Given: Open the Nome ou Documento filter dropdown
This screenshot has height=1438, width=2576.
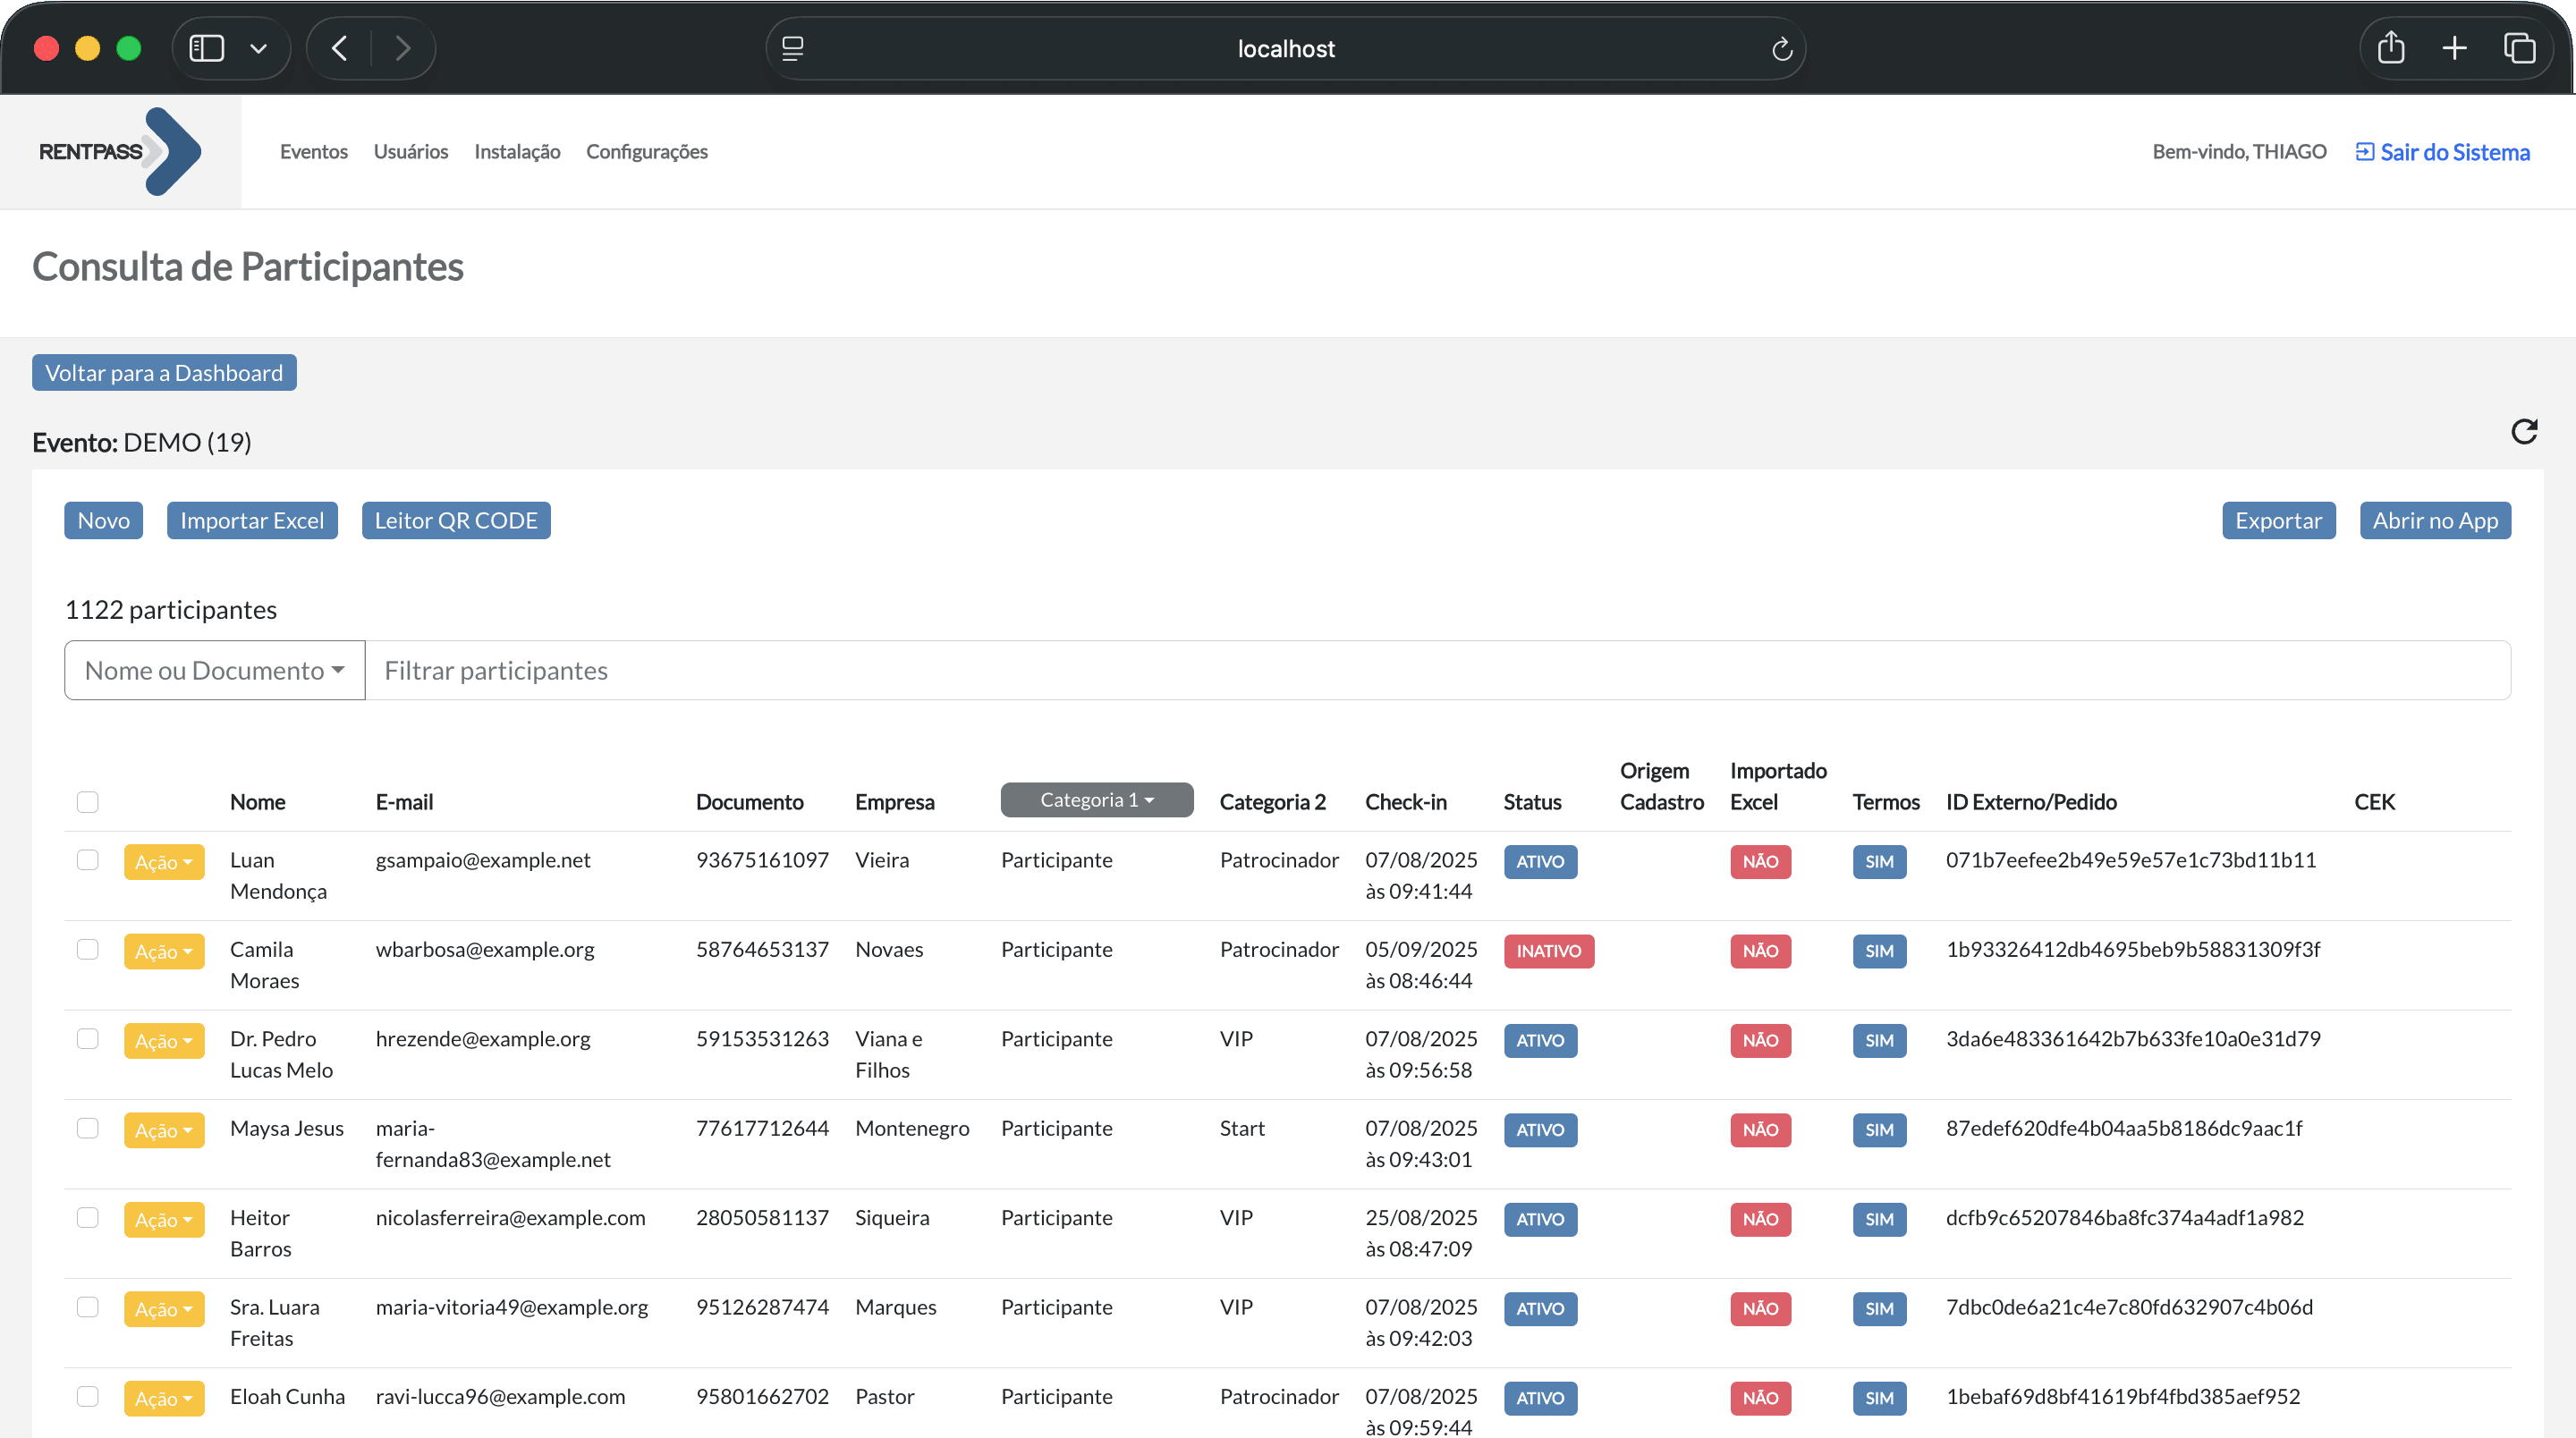Looking at the screenshot, I should (x=213, y=670).
